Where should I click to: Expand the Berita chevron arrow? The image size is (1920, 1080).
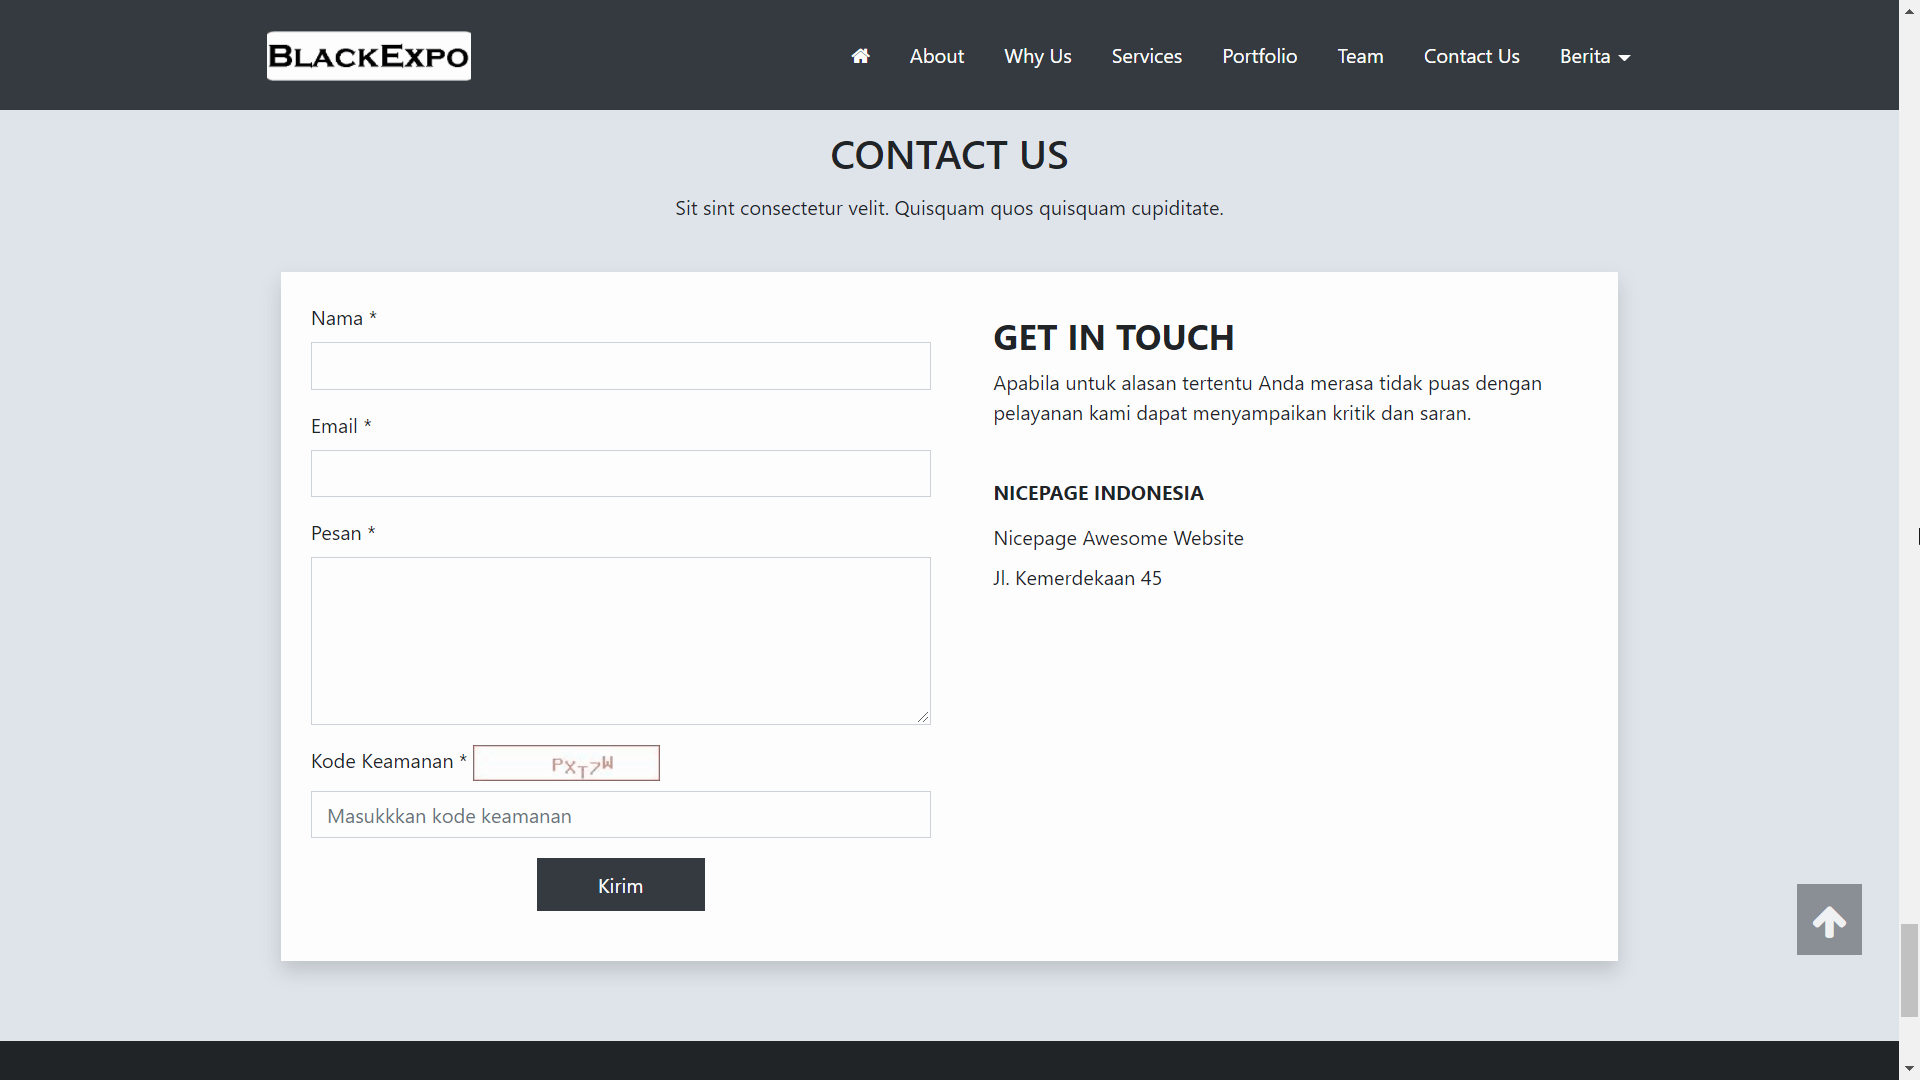(x=1624, y=57)
